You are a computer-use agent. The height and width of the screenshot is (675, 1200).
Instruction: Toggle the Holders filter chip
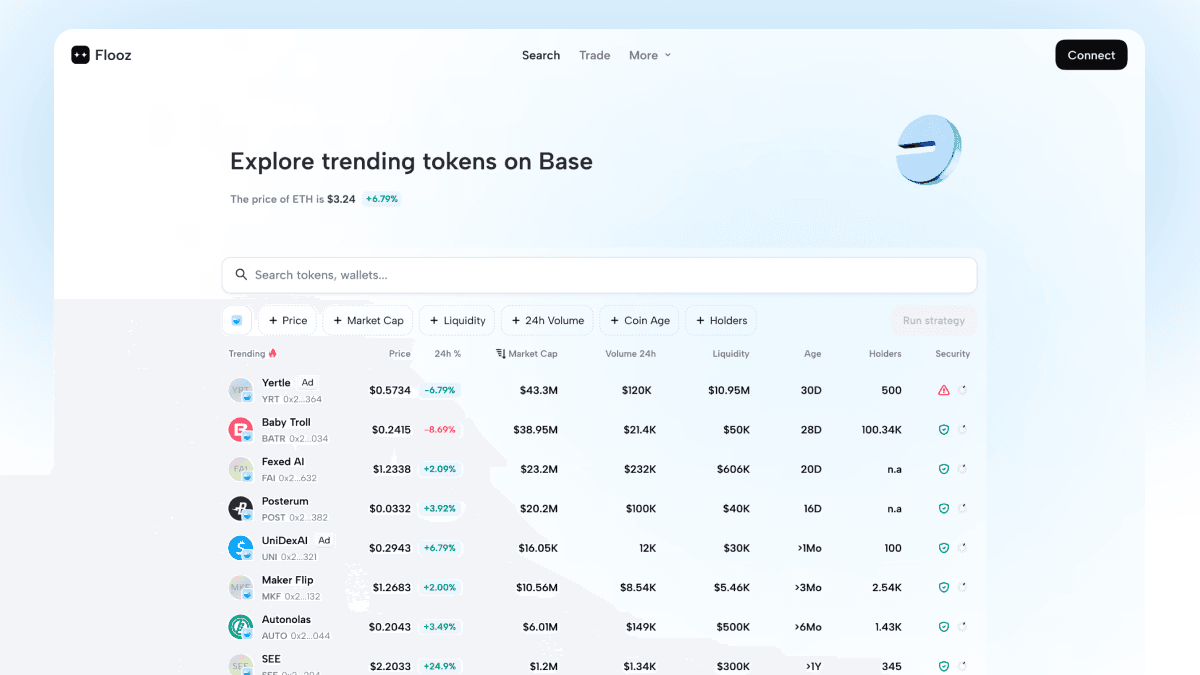click(720, 320)
